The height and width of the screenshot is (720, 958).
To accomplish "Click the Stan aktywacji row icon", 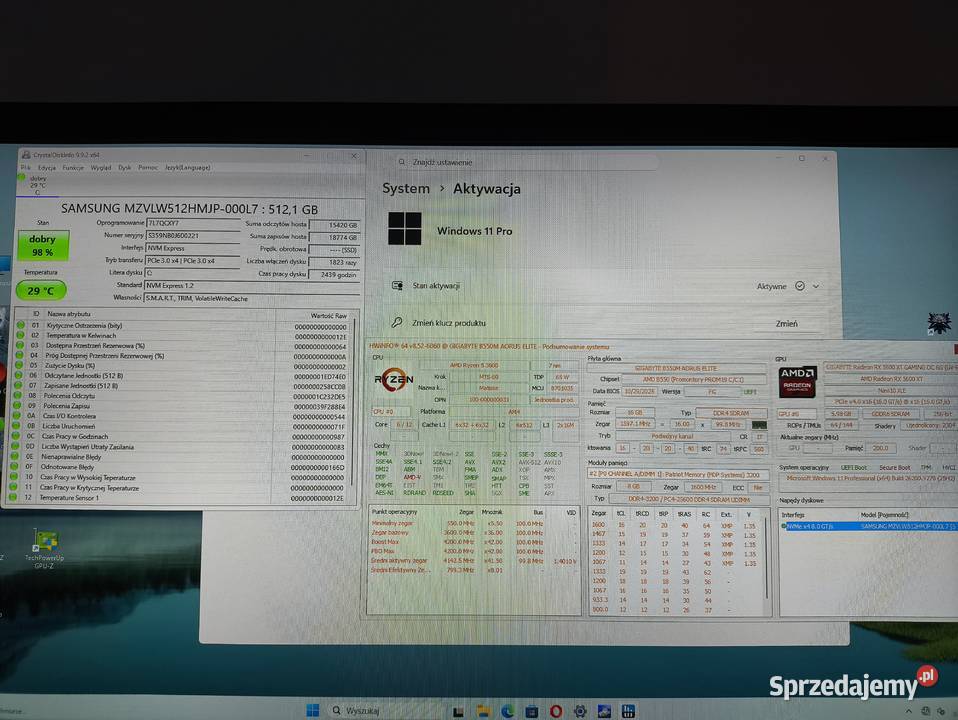I will pos(397,285).
